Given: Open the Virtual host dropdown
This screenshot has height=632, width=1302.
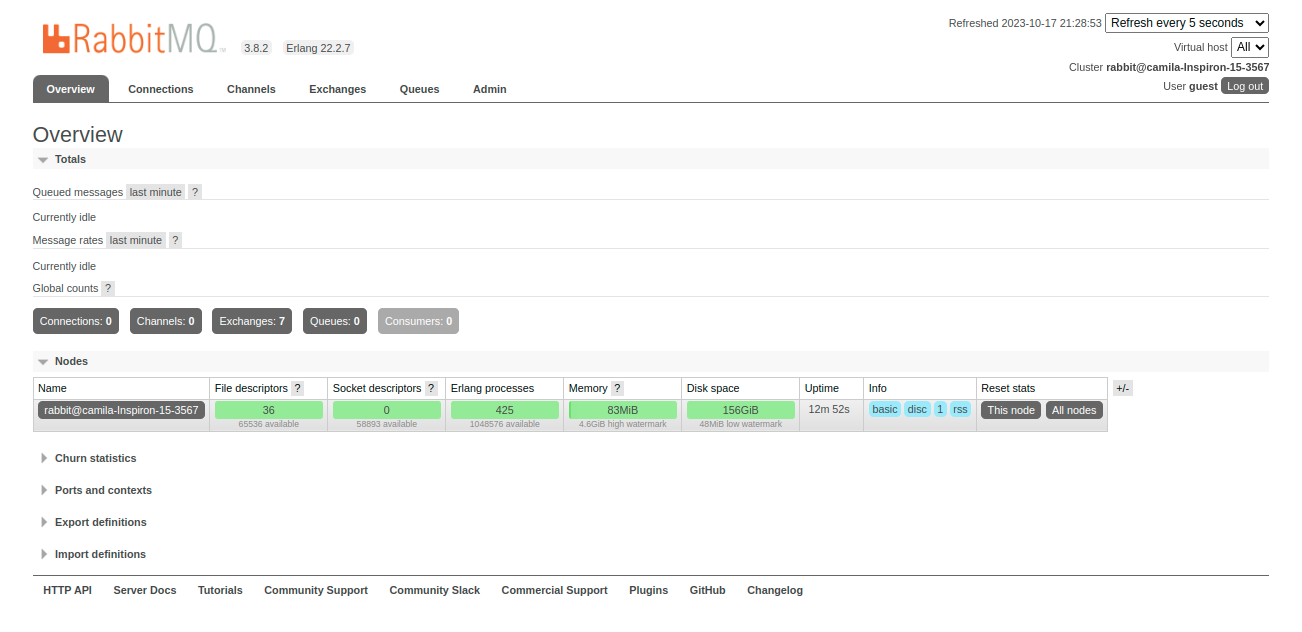Looking at the screenshot, I should click(1250, 47).
